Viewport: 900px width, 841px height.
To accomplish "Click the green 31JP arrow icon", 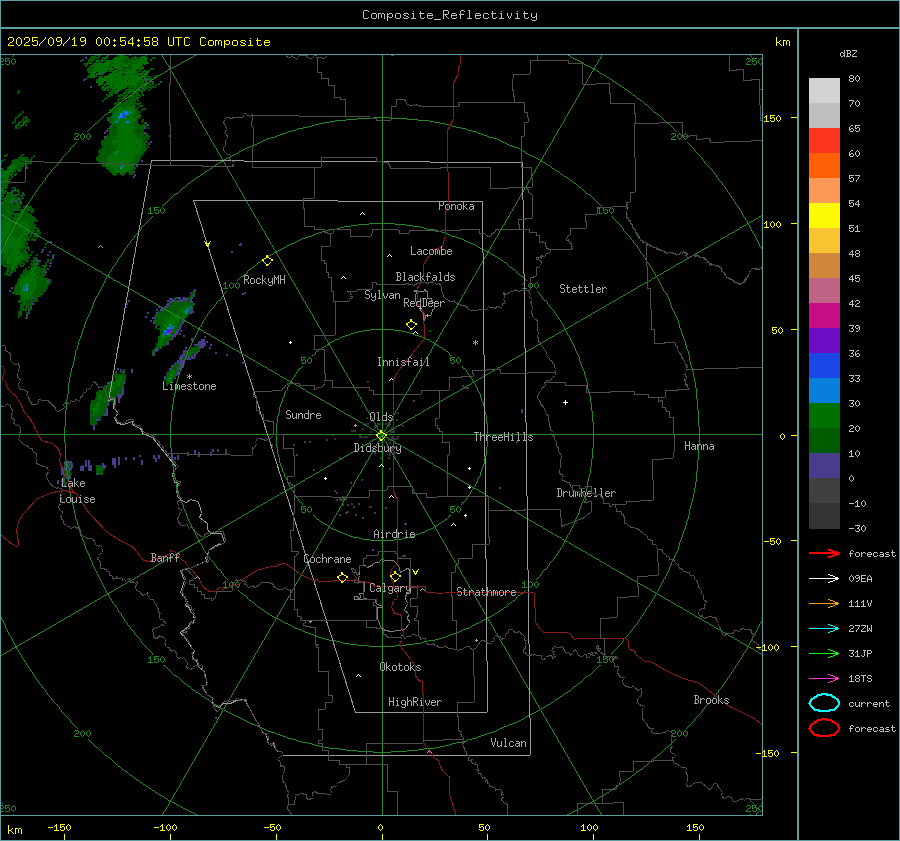I will point(824,653).
